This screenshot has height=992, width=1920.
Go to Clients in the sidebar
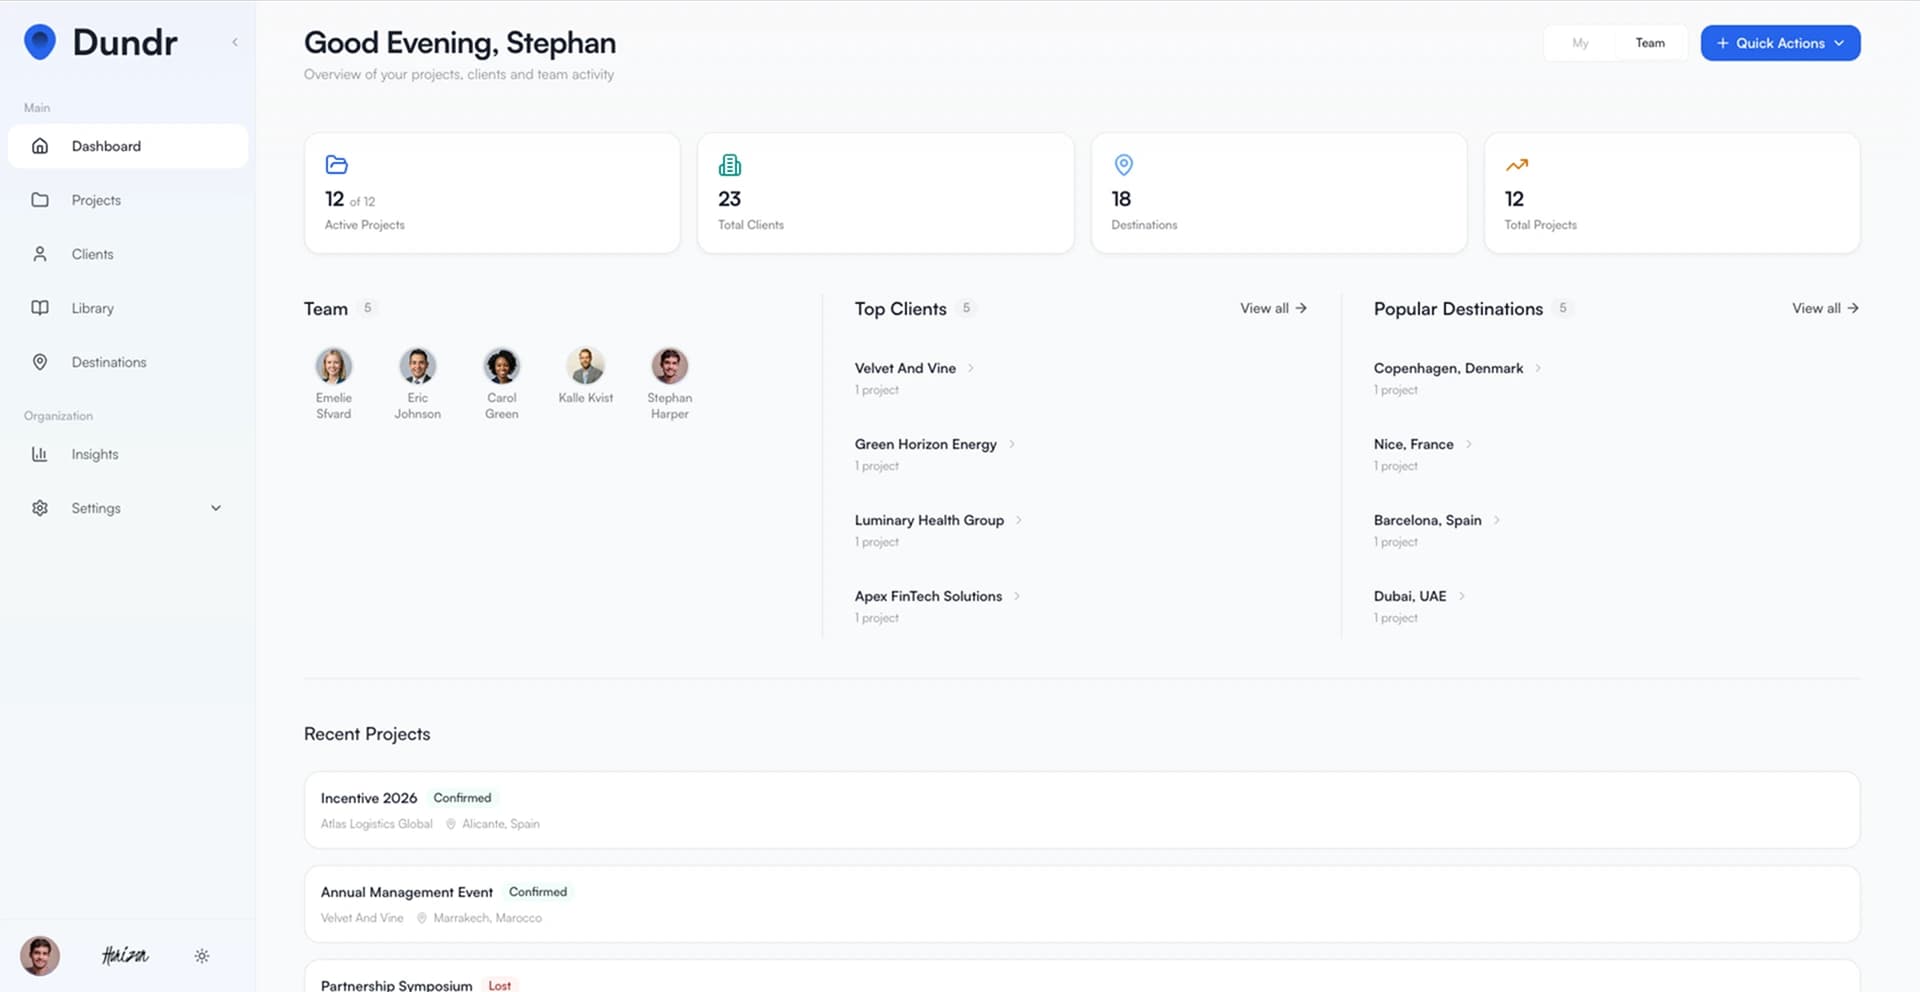(x=128, y=254)
